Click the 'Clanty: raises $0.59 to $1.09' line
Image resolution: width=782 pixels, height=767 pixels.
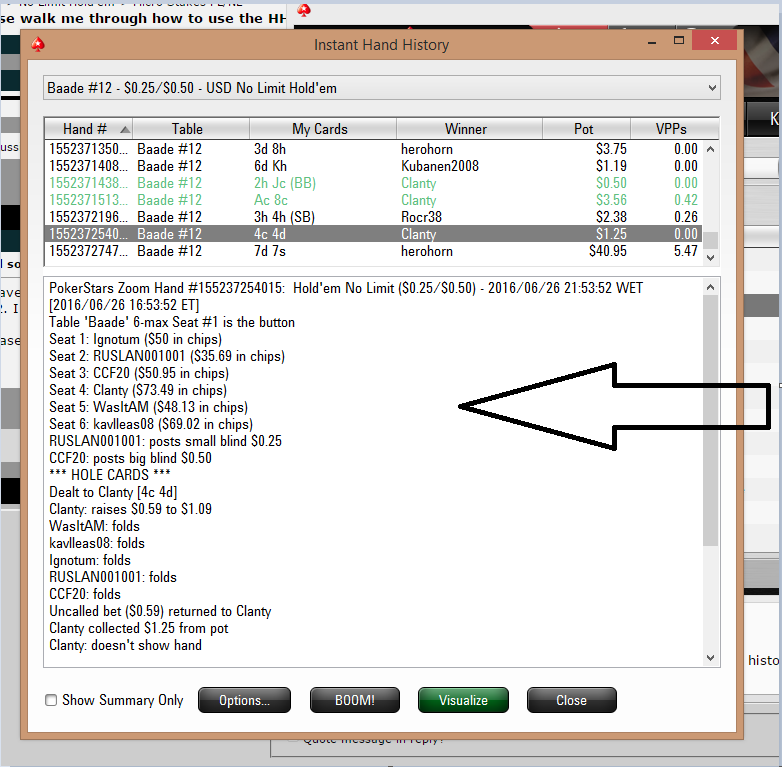point(131,509)
